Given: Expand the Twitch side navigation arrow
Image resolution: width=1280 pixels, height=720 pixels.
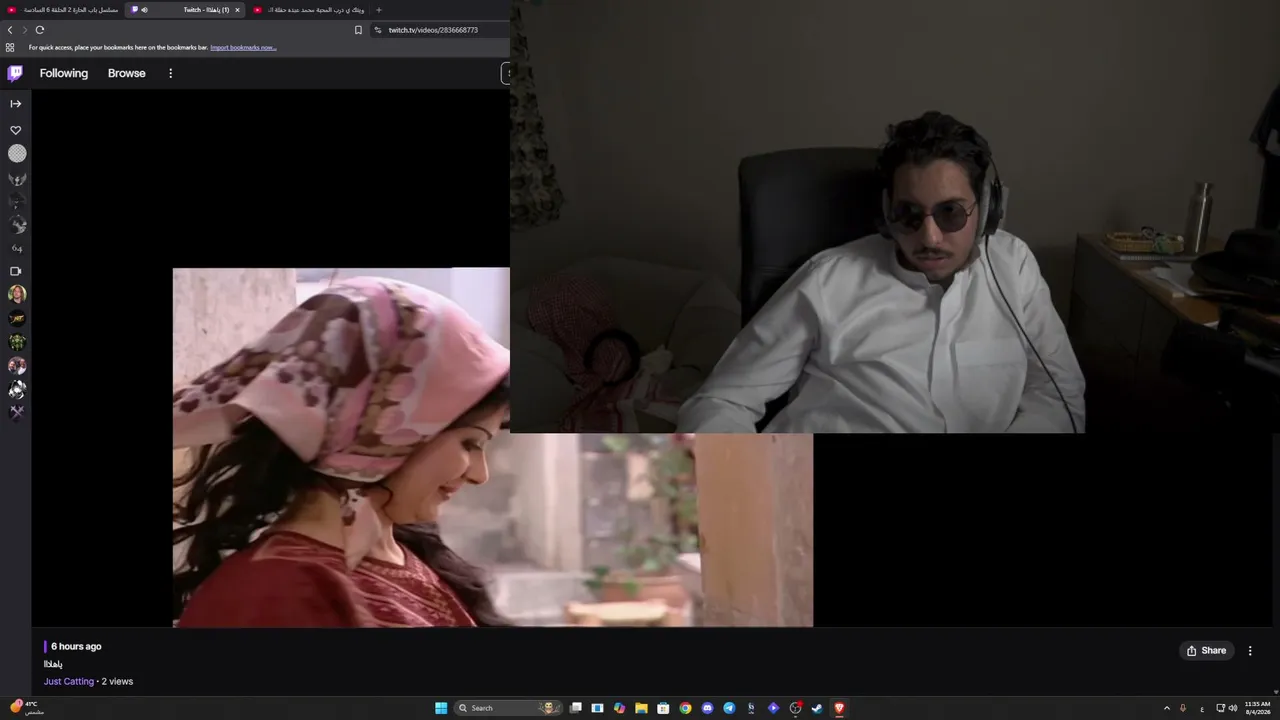Looking at the screenshot, I should click(x=16, y=104).
